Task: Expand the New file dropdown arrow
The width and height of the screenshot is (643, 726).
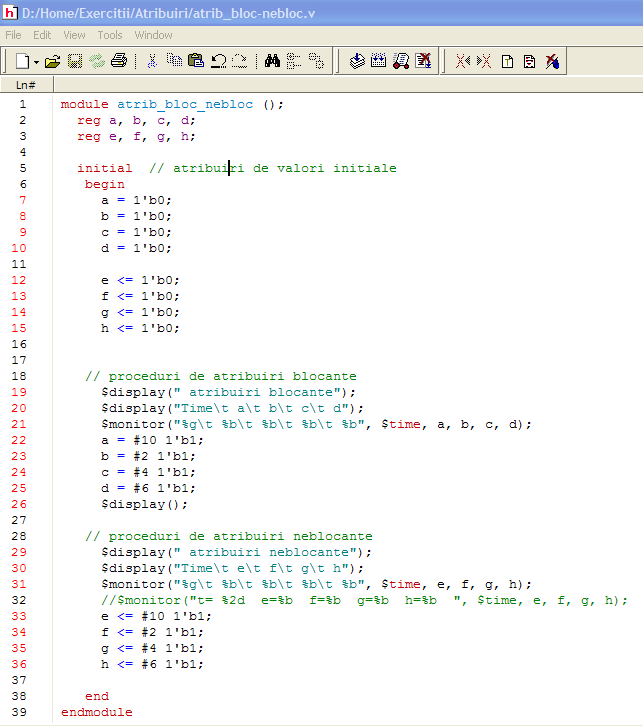Action: tap(36, 62)
